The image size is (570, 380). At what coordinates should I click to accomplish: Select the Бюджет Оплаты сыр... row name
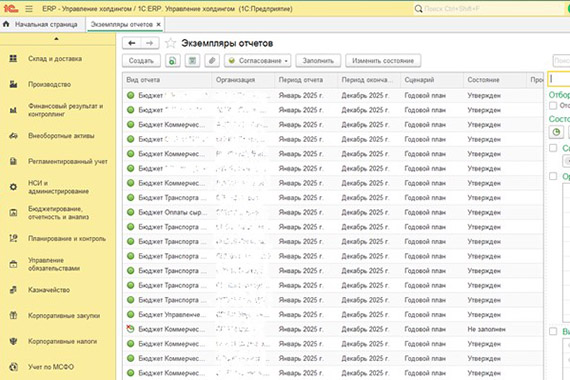[x=173, y=212]
